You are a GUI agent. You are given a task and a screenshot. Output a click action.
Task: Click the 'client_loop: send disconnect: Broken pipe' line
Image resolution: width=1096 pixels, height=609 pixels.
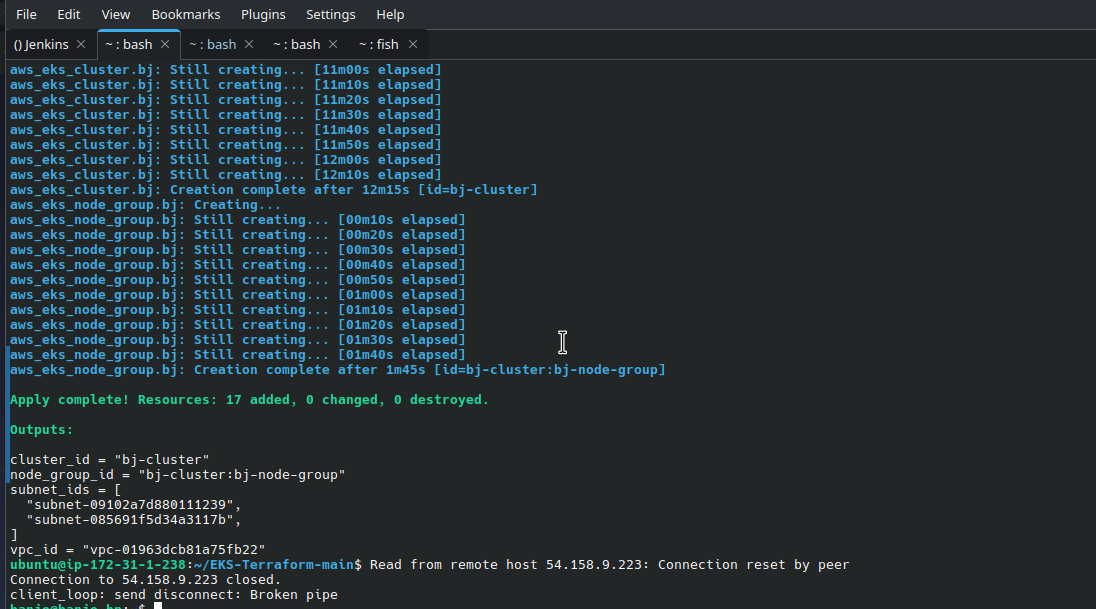click(x=173, y=595)
